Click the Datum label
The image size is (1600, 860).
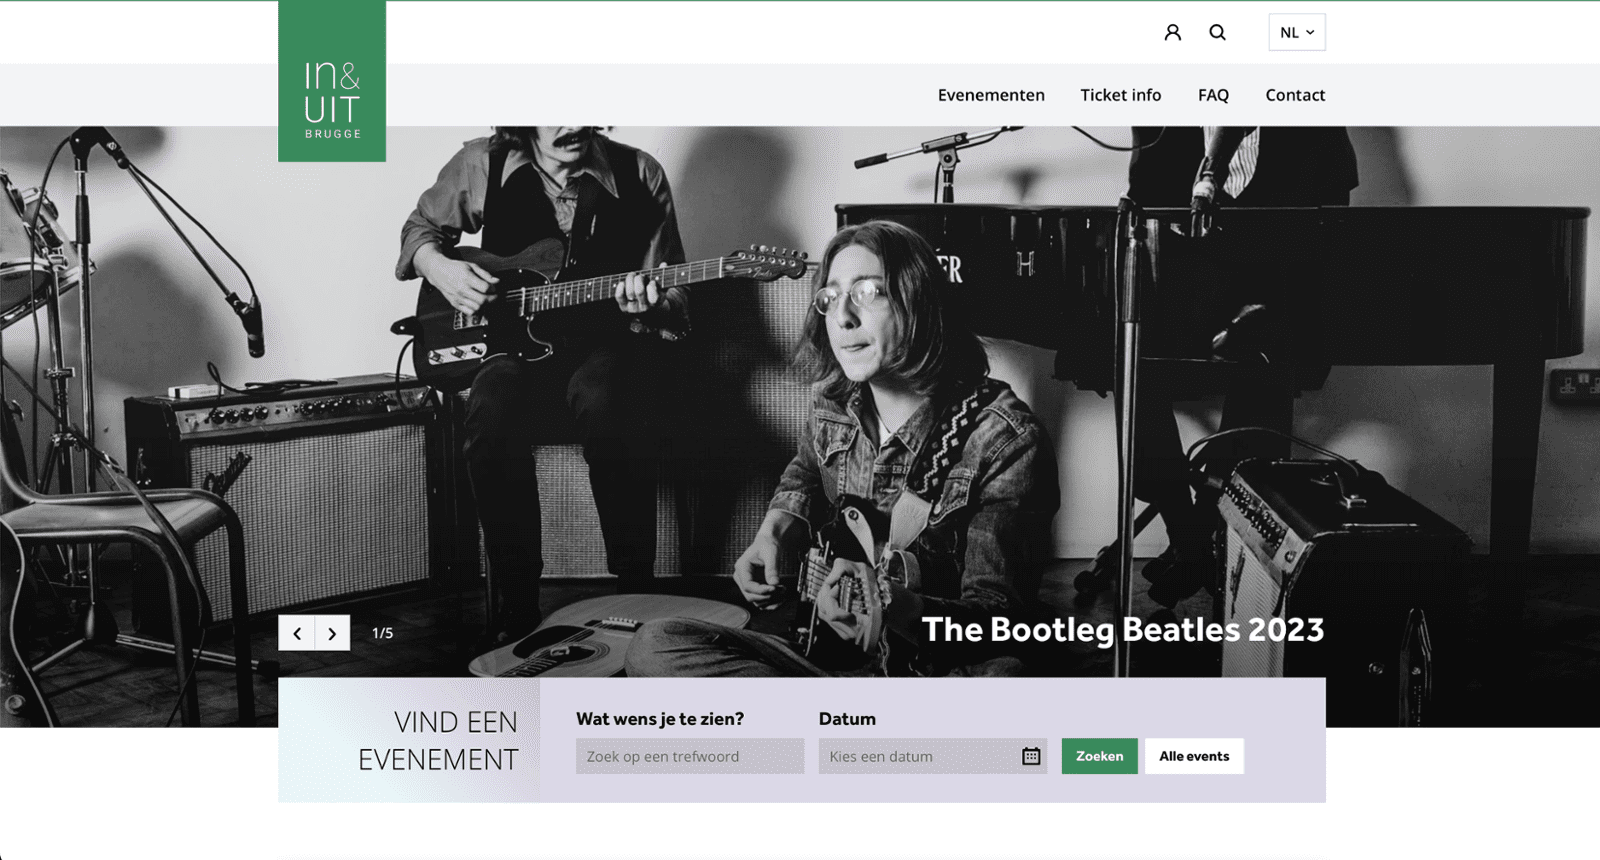click(847, 719)
